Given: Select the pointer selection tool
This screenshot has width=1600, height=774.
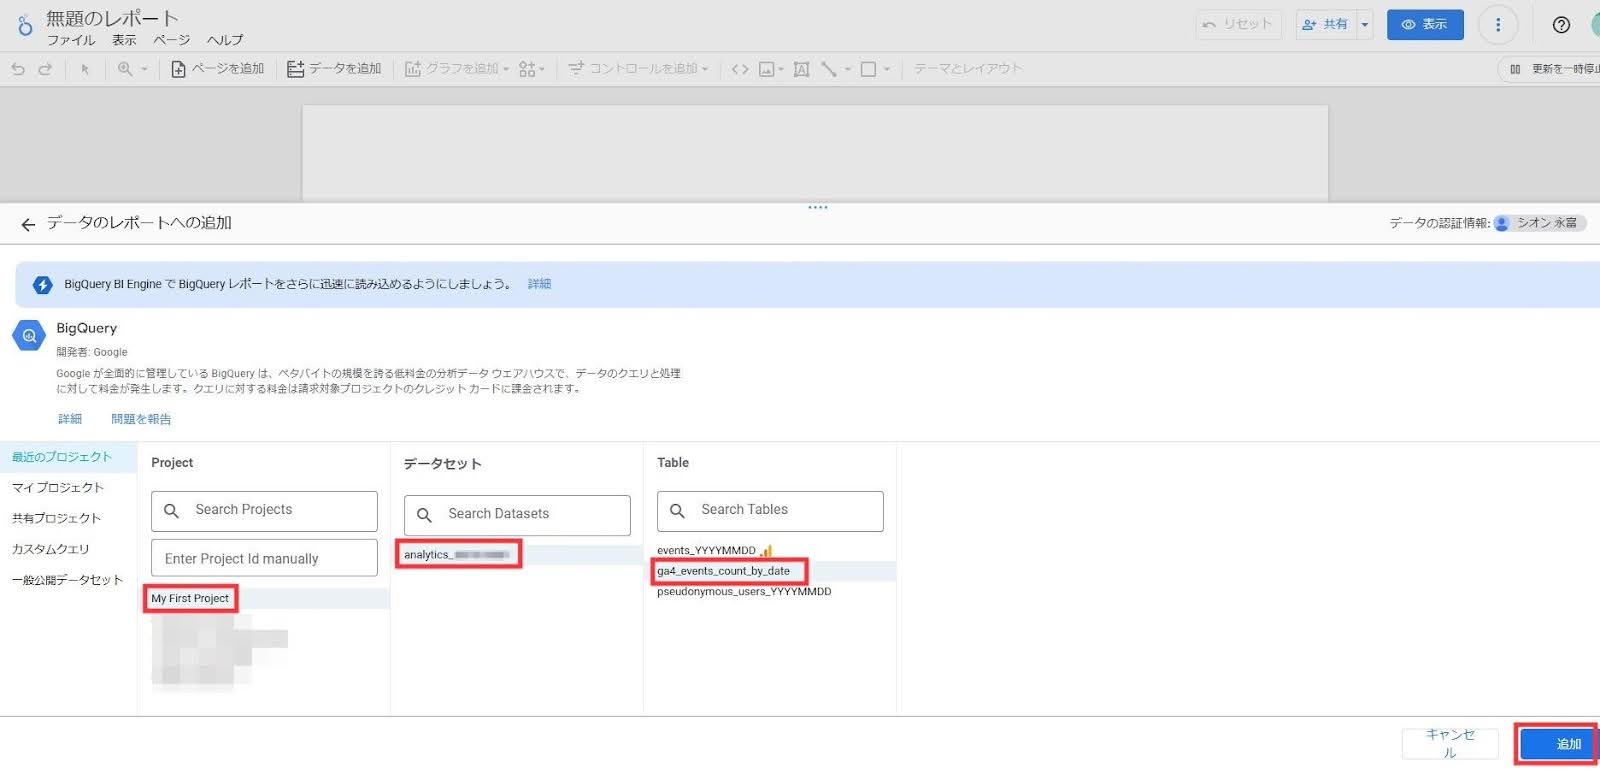Looking at the screenshot, I should coord(85,69).
